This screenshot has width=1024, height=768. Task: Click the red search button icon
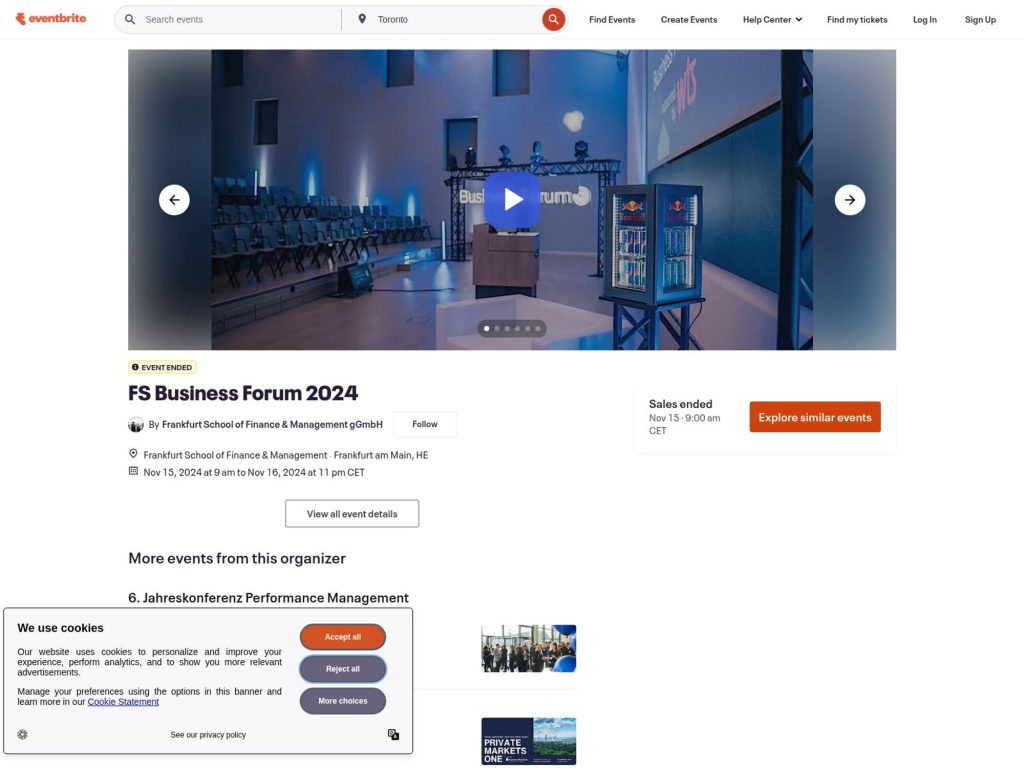click(553, 18)
